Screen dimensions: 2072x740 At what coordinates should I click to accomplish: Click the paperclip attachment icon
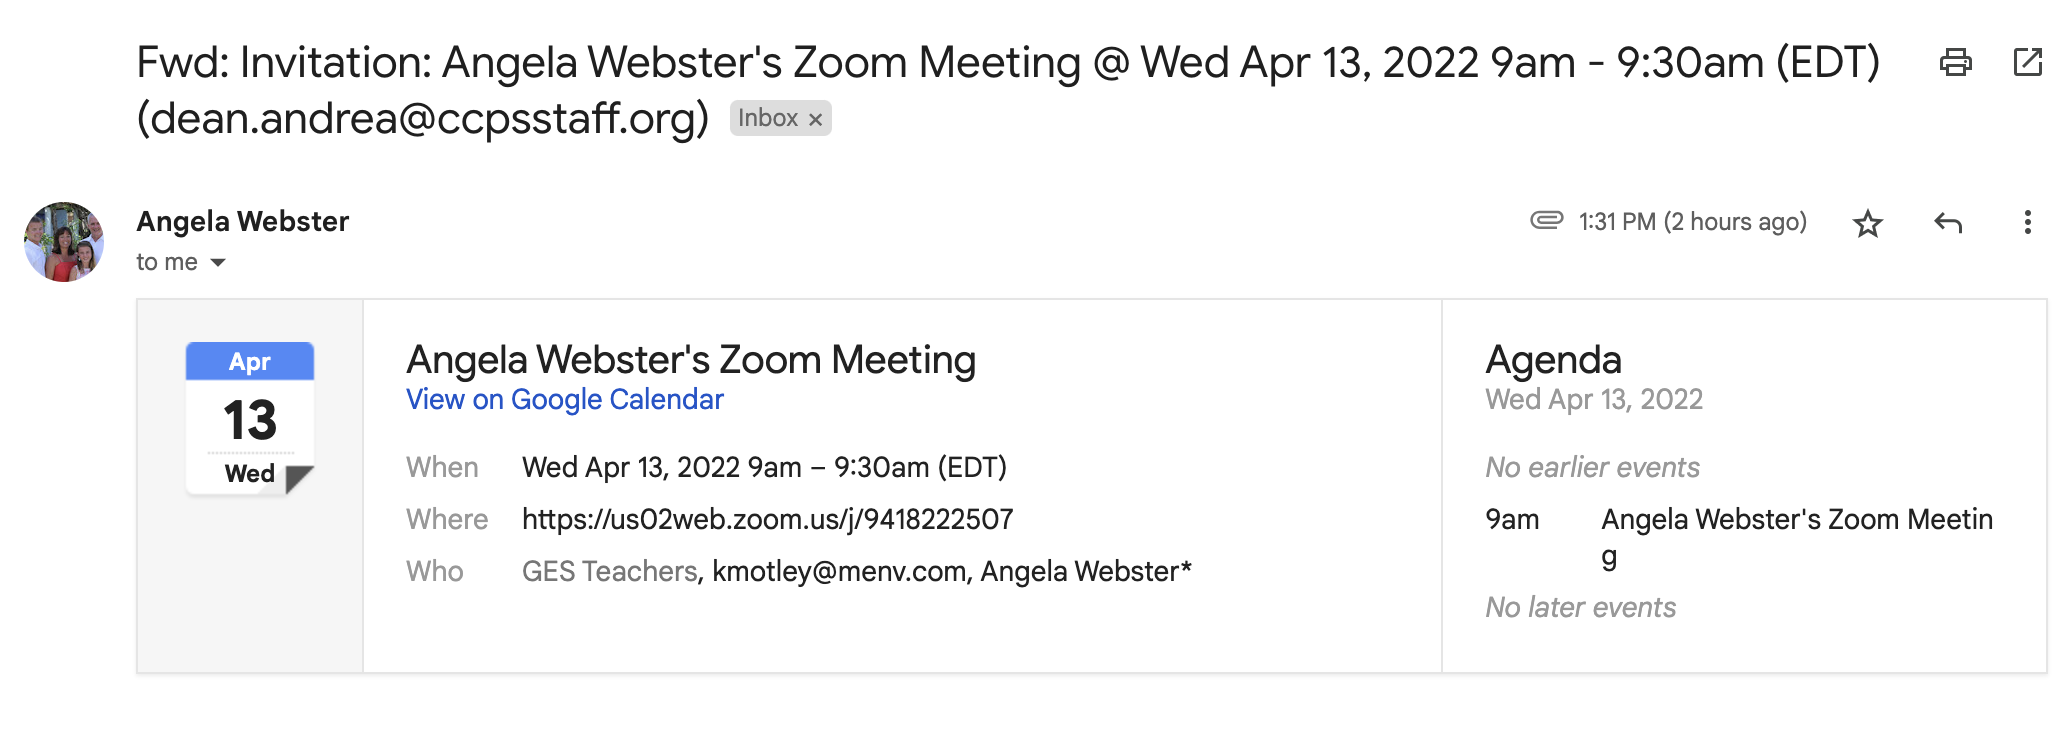coord(1546,220)
